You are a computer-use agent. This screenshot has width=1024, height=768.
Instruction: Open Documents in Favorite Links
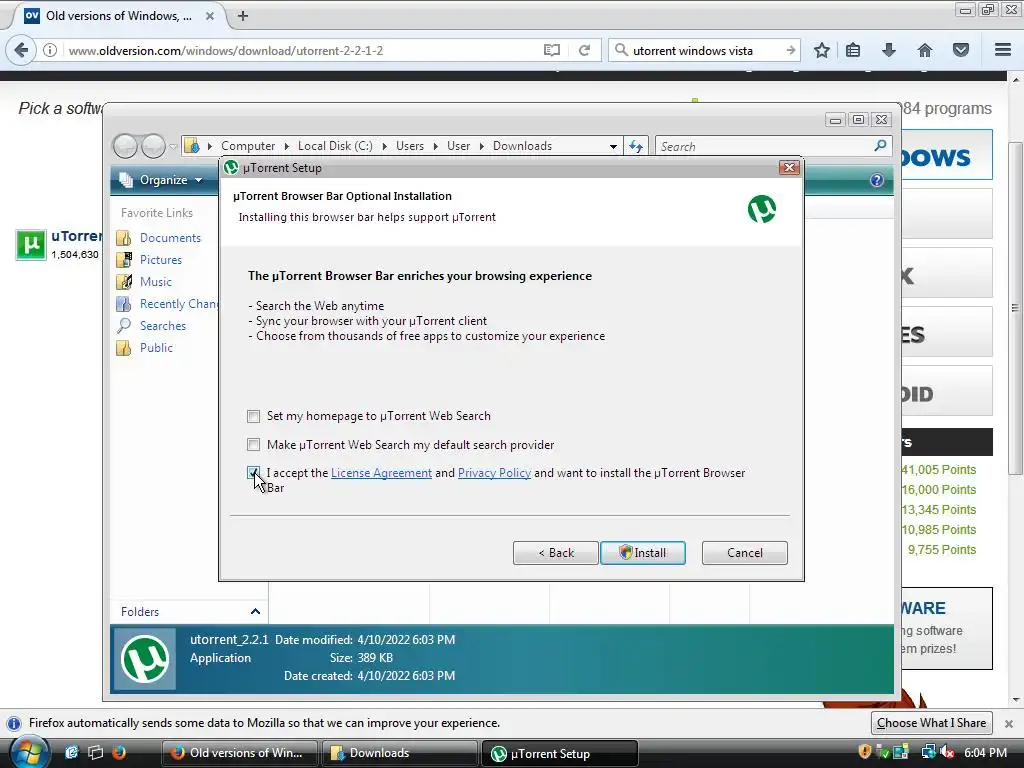pos(170,238)
